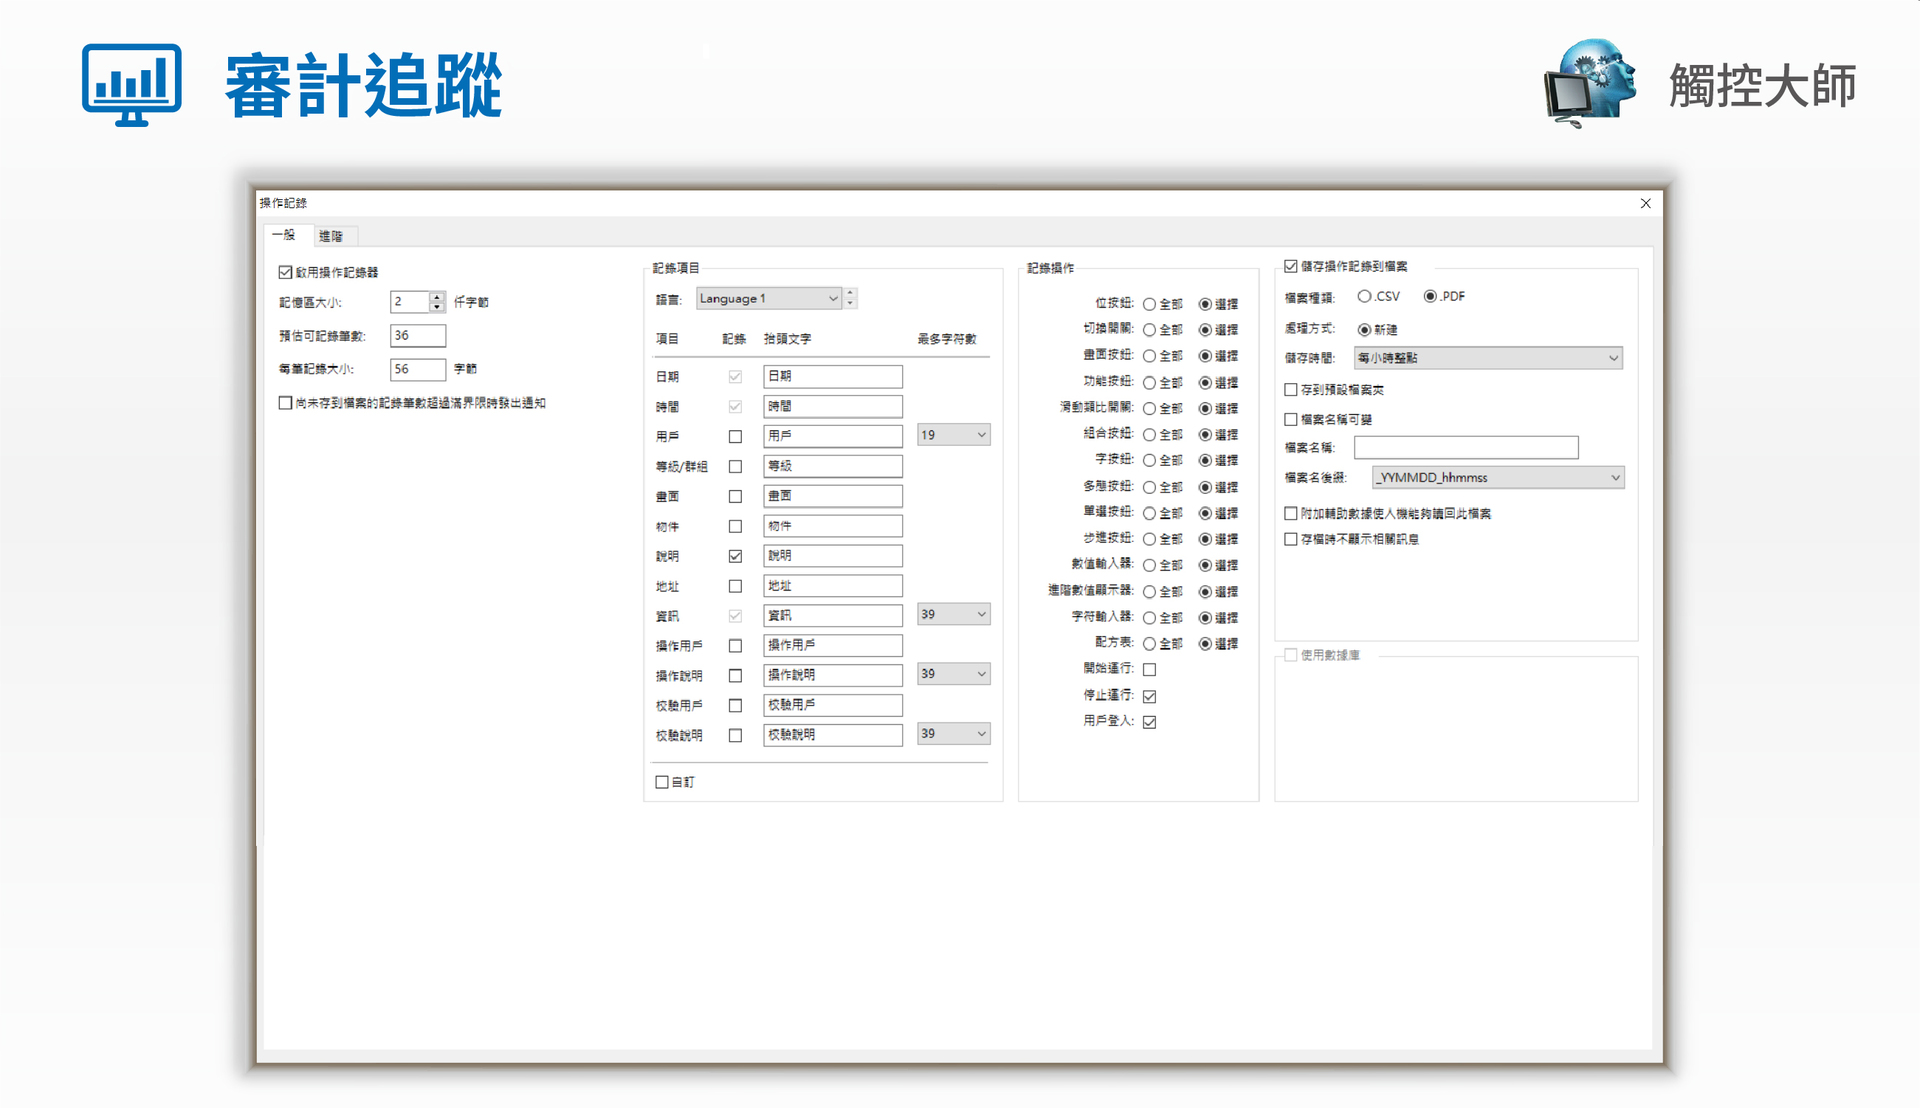Image resolution: width=1920 pixels, height=1108 pixels.
Task: Select 全部 for 位按鈕
Action: [1150, 304]
